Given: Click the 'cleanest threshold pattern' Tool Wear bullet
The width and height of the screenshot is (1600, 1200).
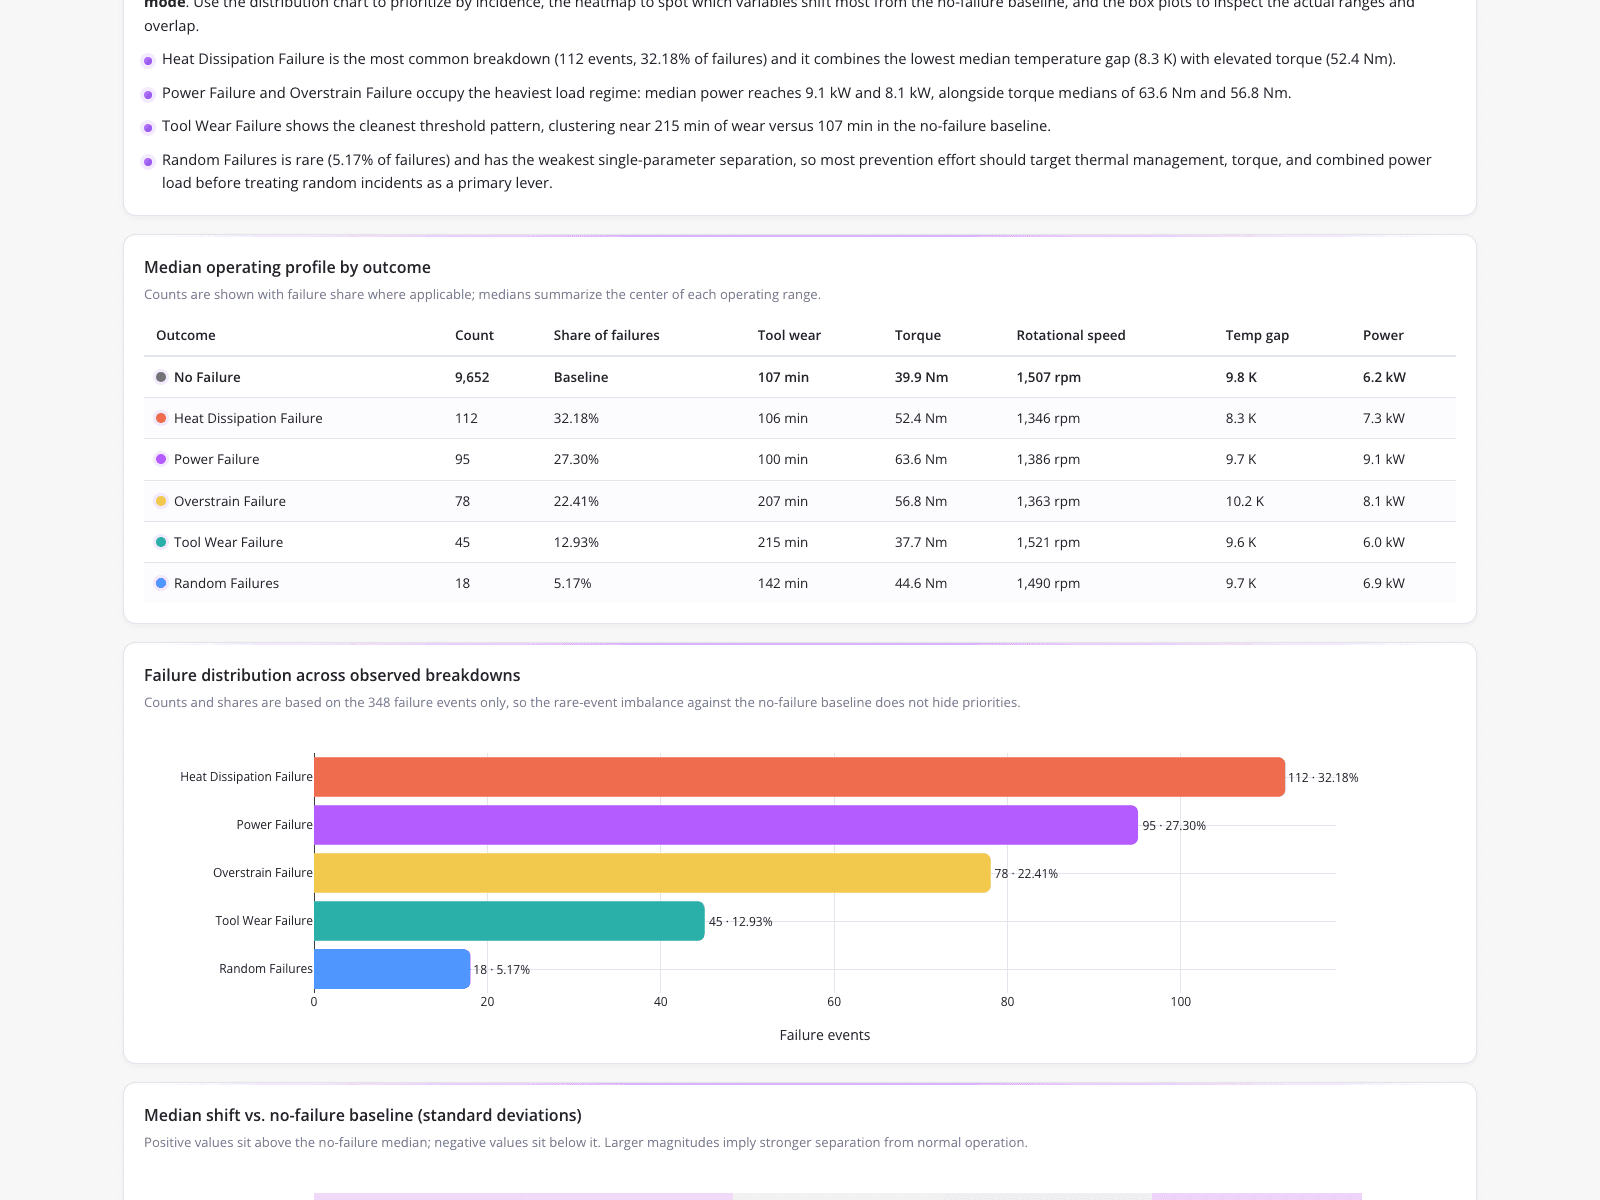Looking at the screenshot, I should click(x=606, y=126).
